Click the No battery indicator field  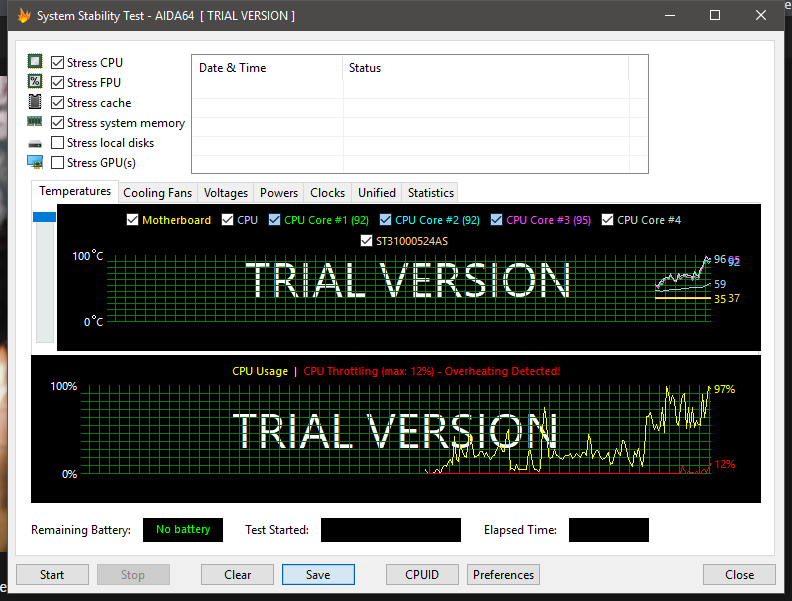[183, 530]
